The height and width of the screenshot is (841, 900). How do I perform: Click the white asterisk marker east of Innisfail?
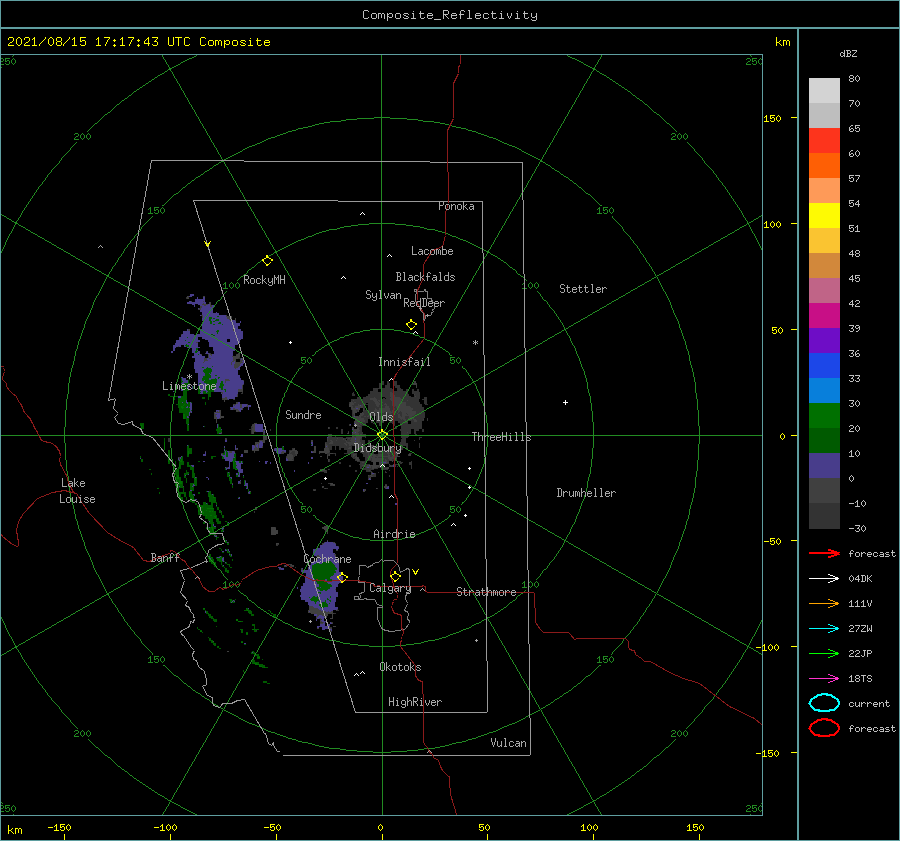tap(475, 343)
